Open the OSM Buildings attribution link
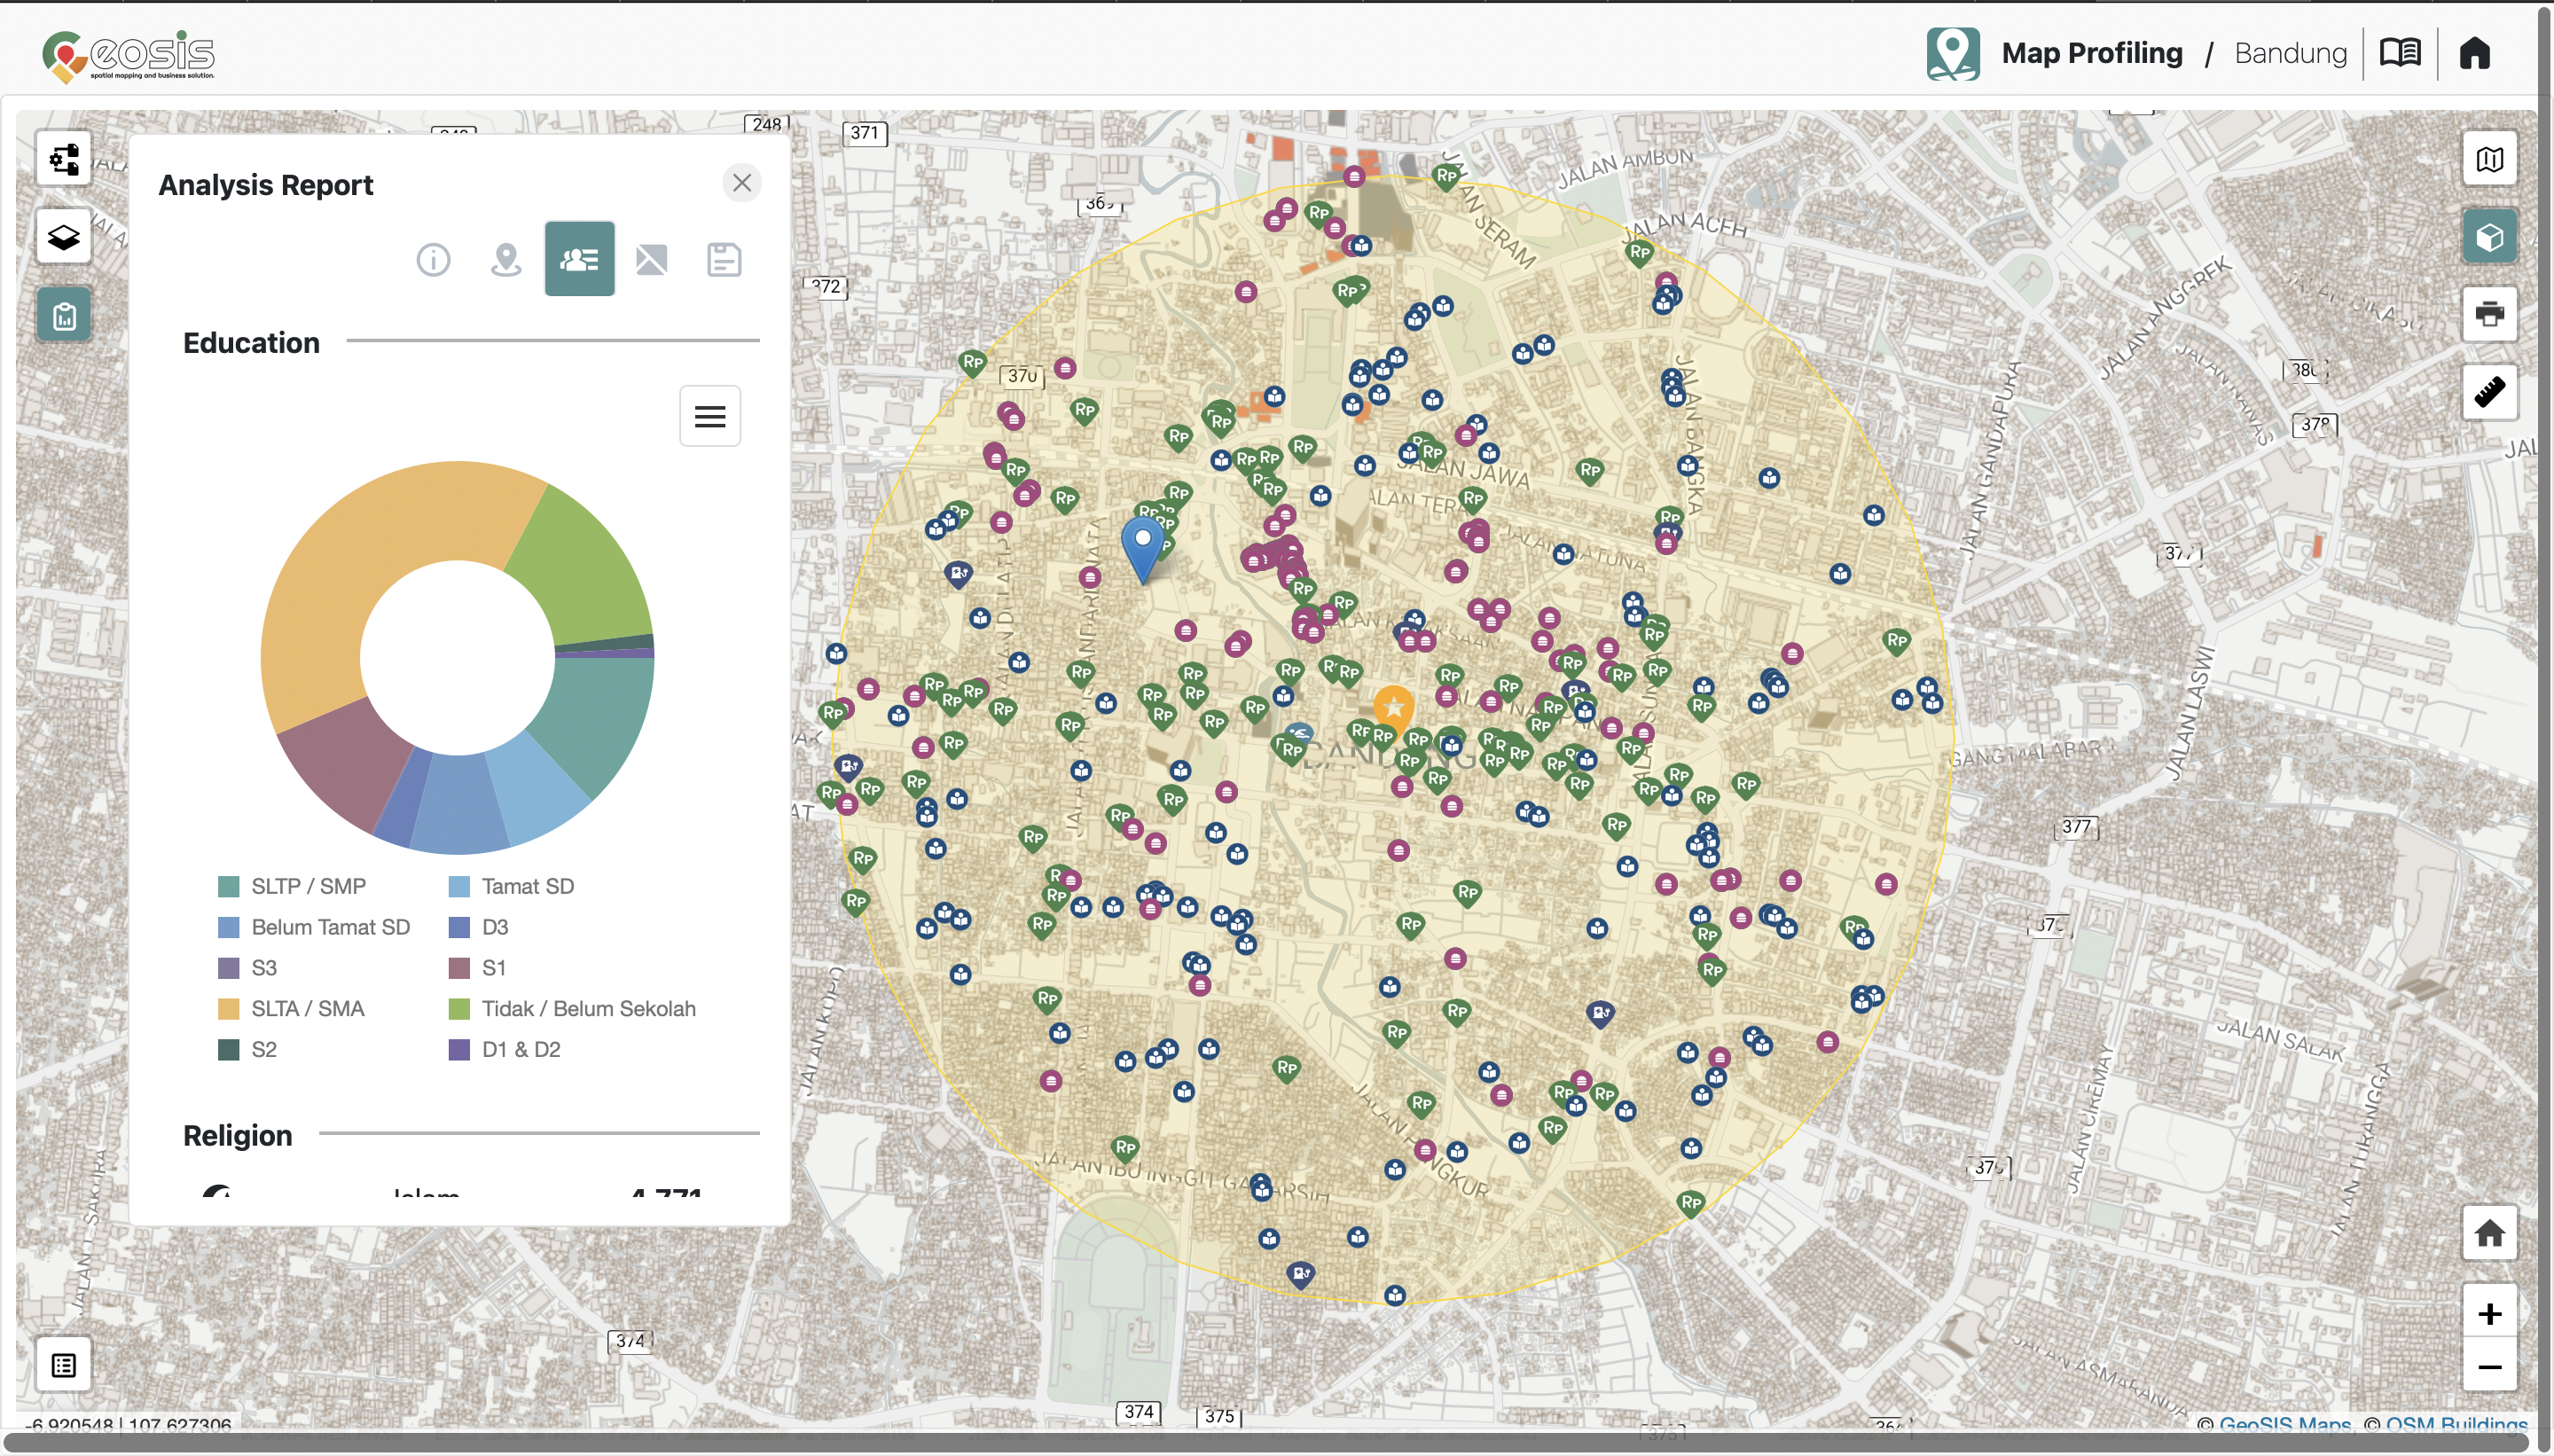Screen dimensions: 2554x1456 click(x=2456, y=1423)
